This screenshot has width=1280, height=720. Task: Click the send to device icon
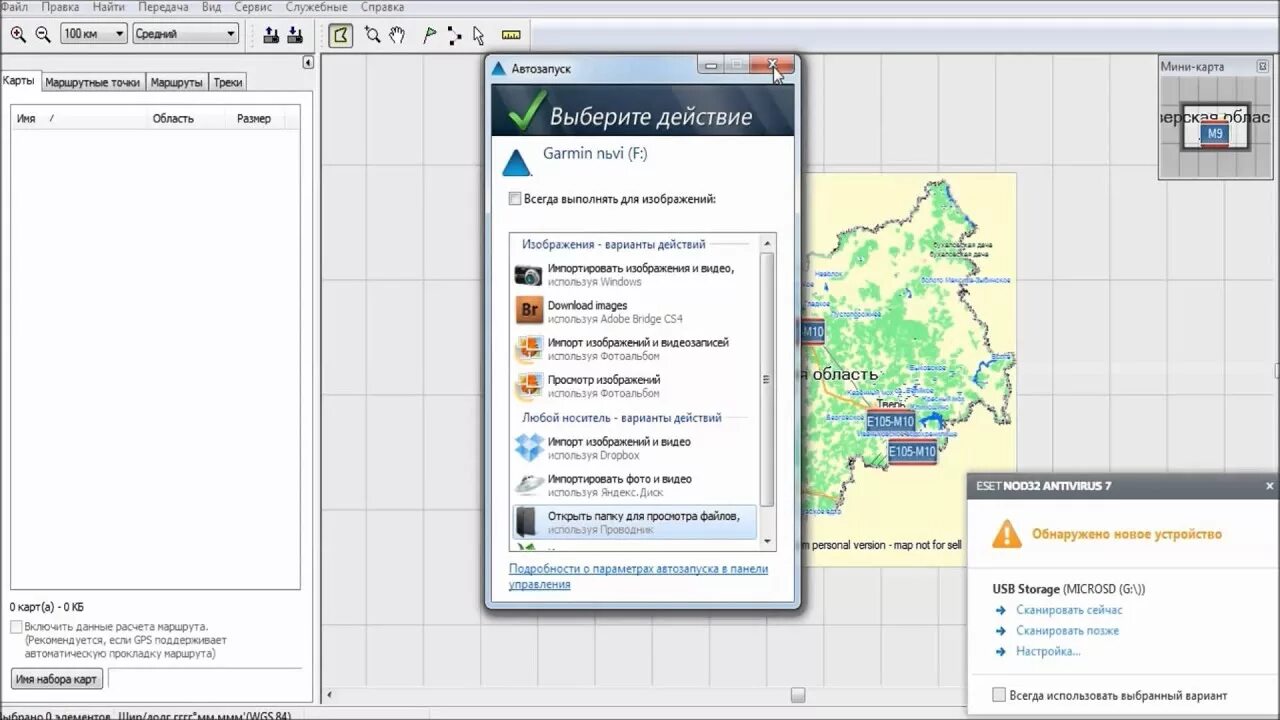click(x=271, y=35)
